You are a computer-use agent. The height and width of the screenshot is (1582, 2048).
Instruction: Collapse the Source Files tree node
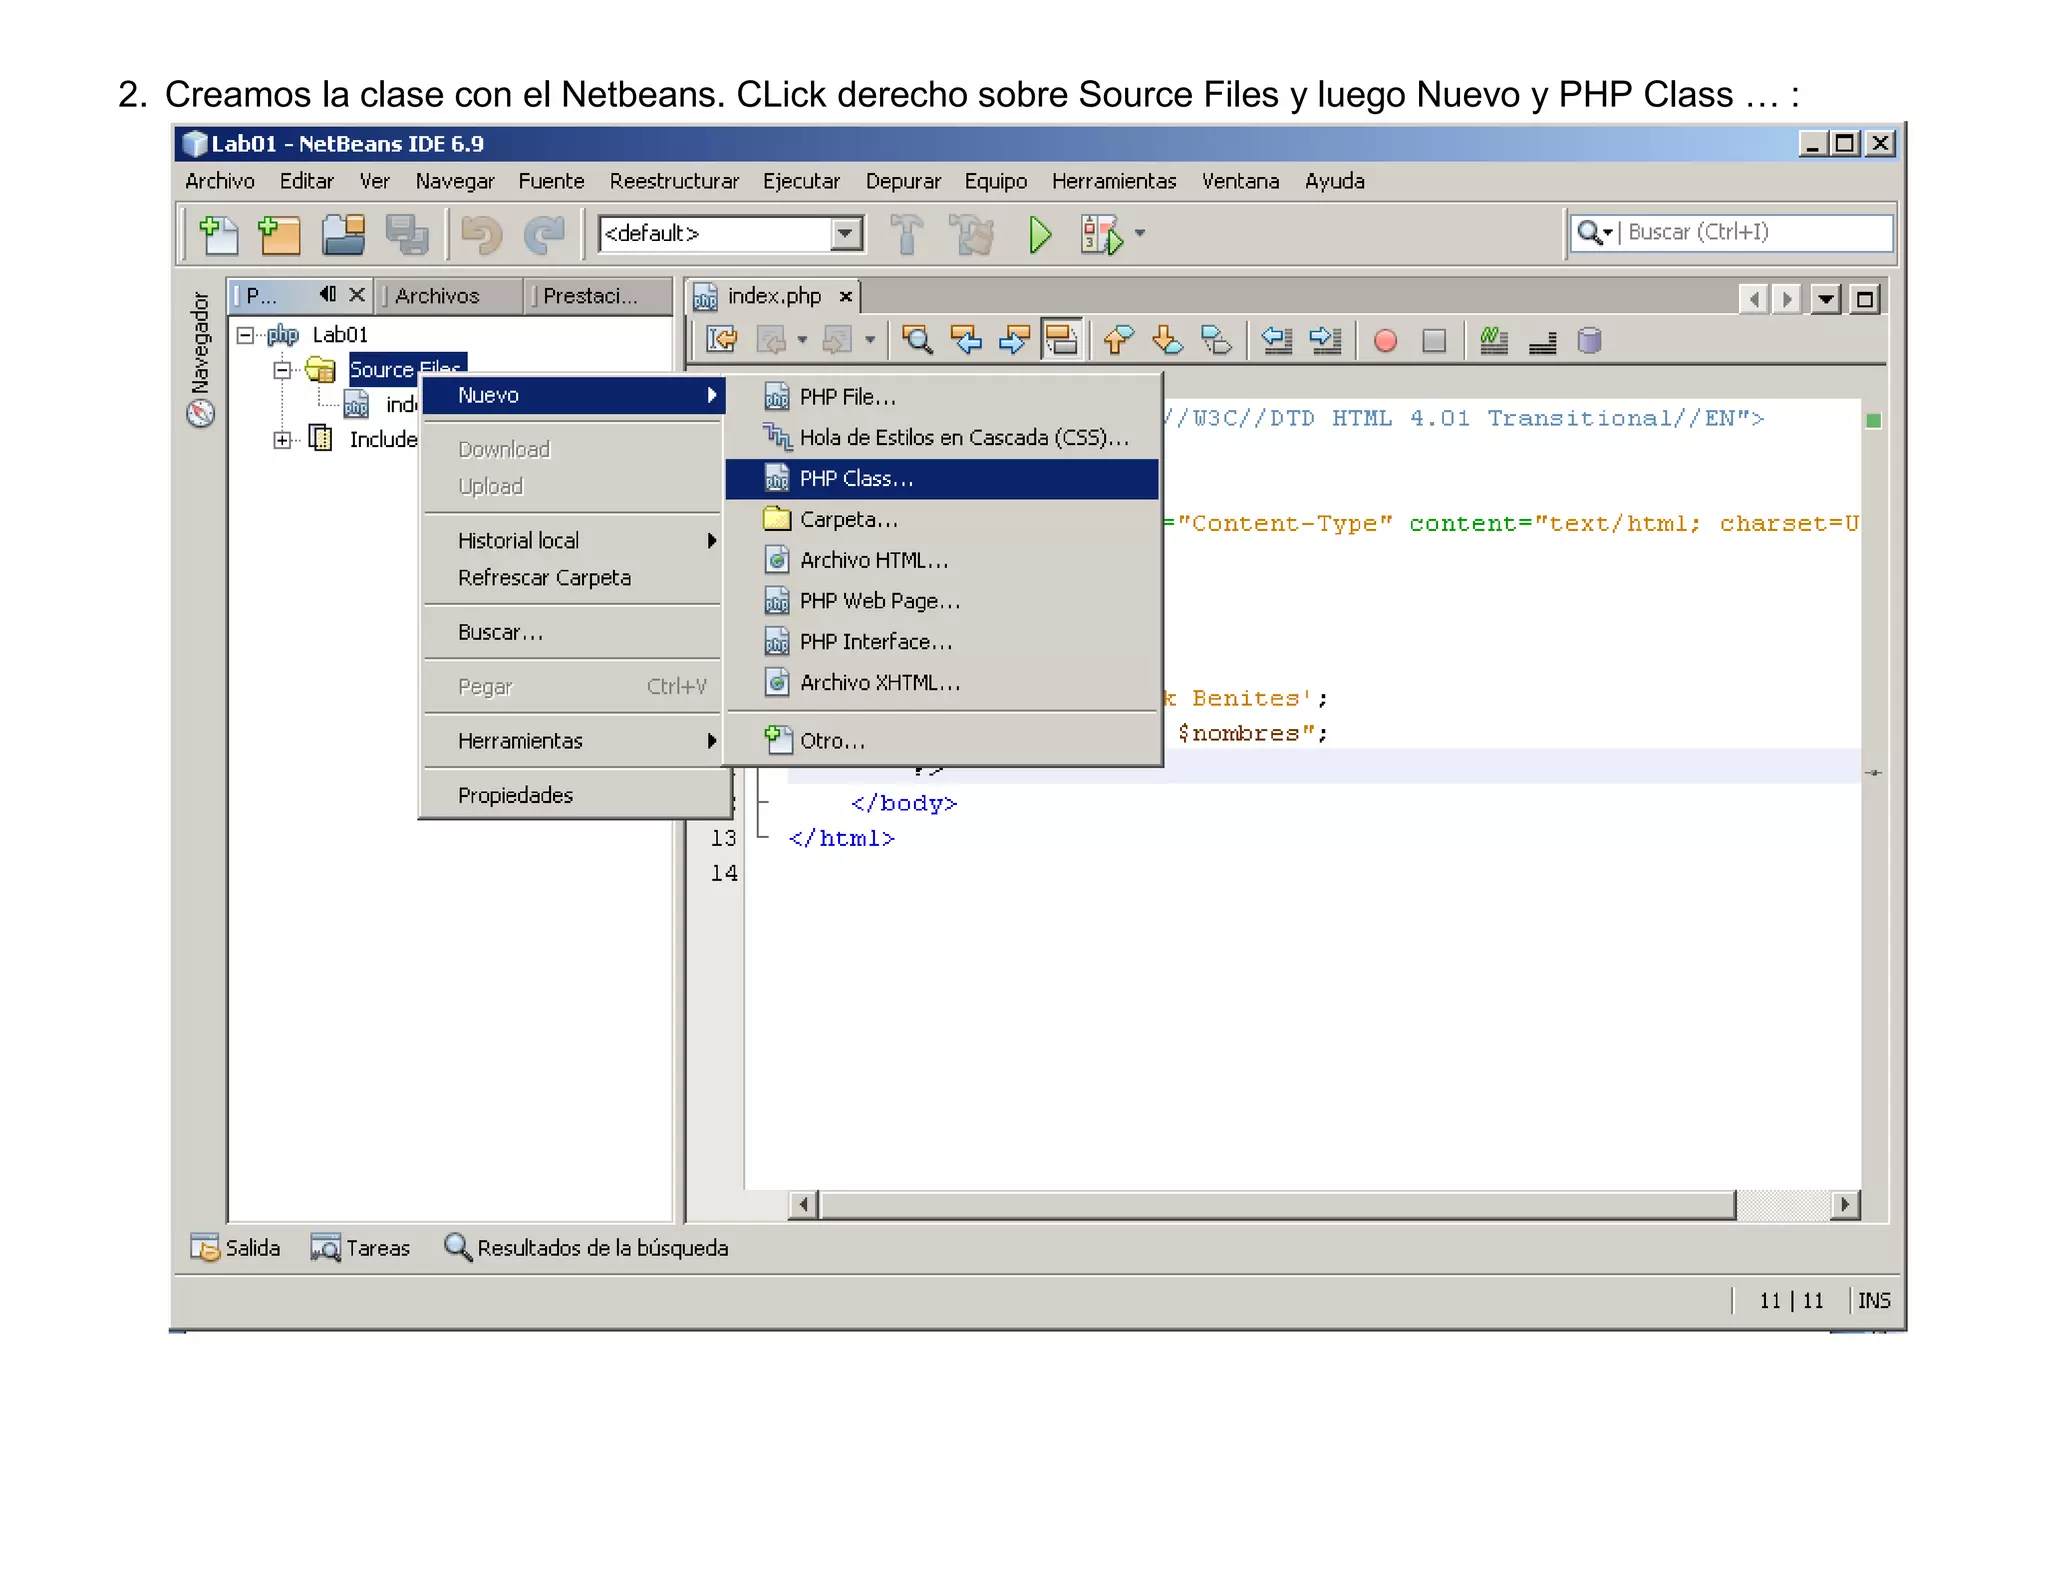282,370
